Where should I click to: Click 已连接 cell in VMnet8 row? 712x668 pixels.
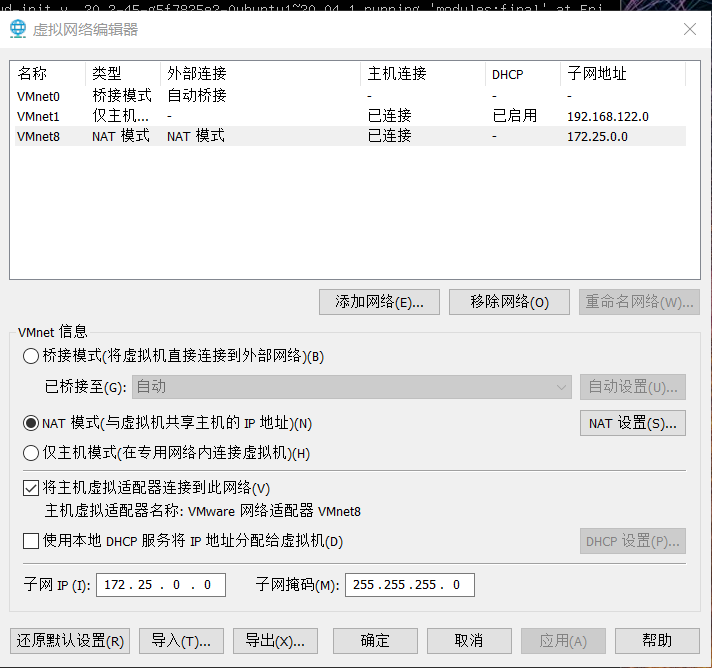point(390,136)
